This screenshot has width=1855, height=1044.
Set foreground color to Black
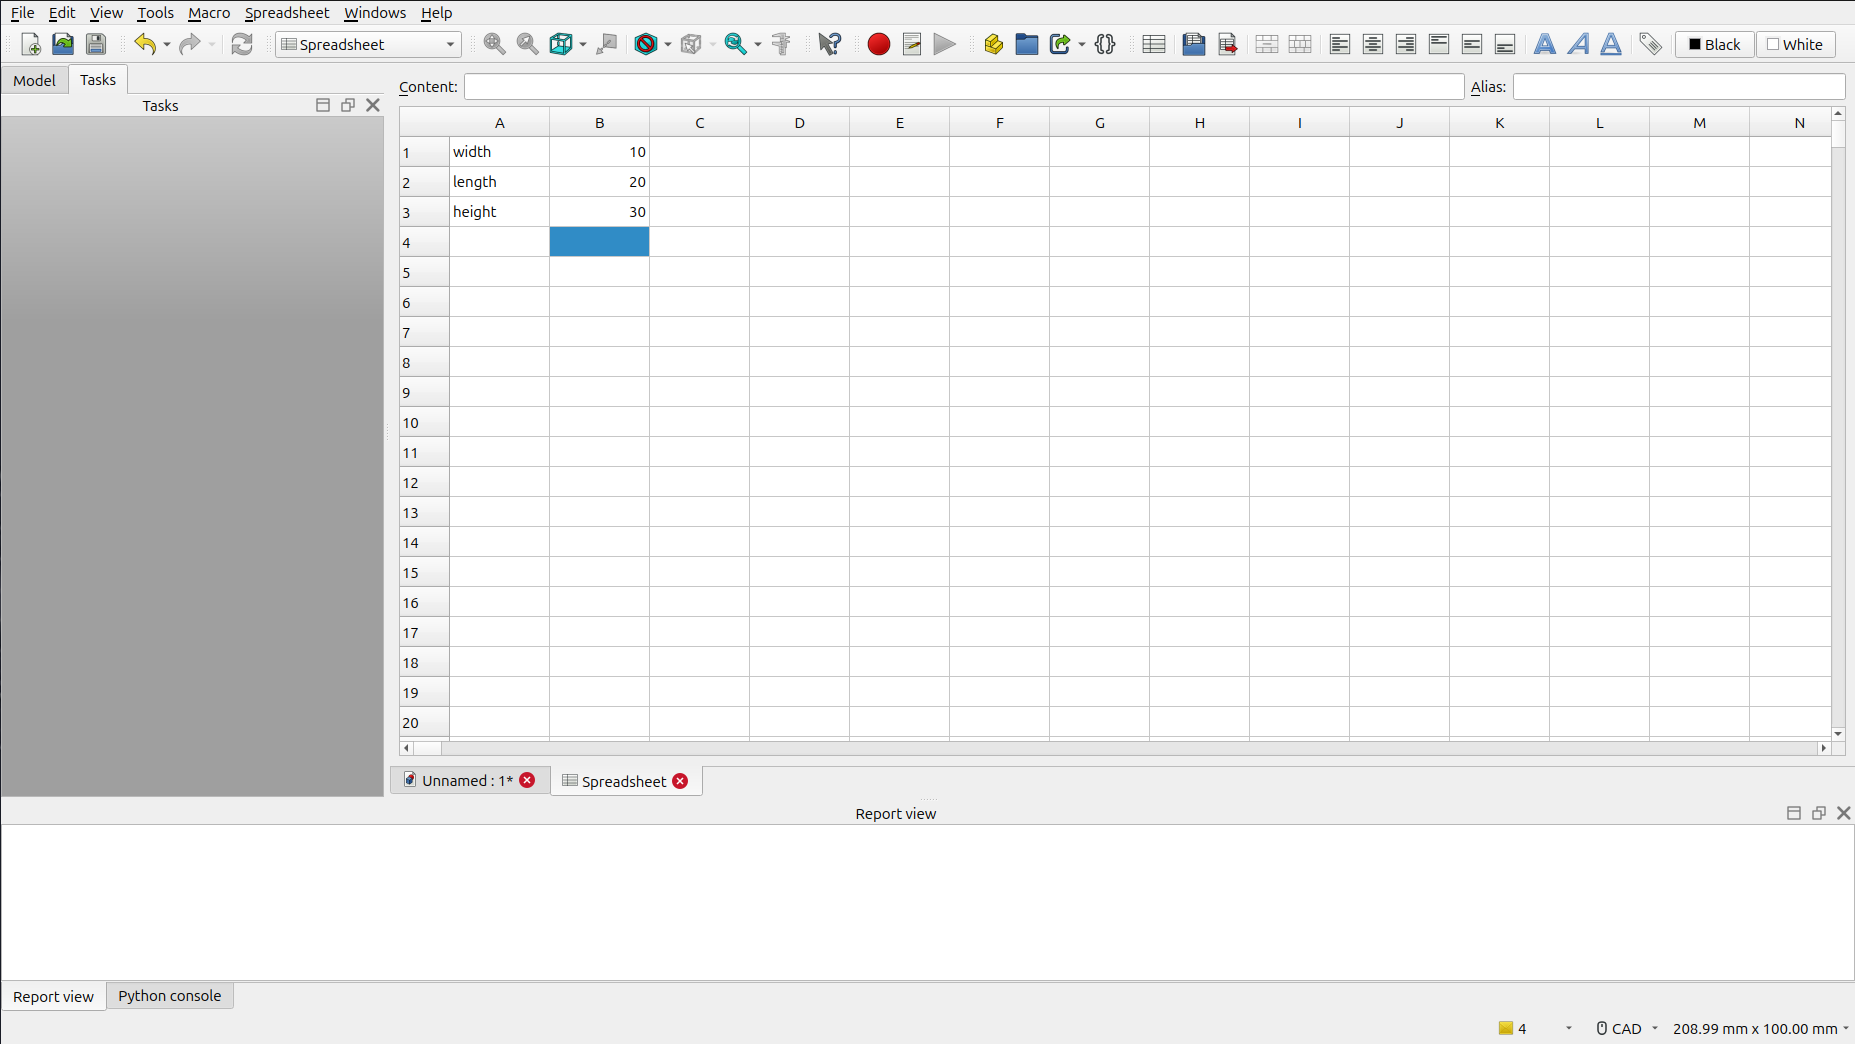[x=1713, y=44]
